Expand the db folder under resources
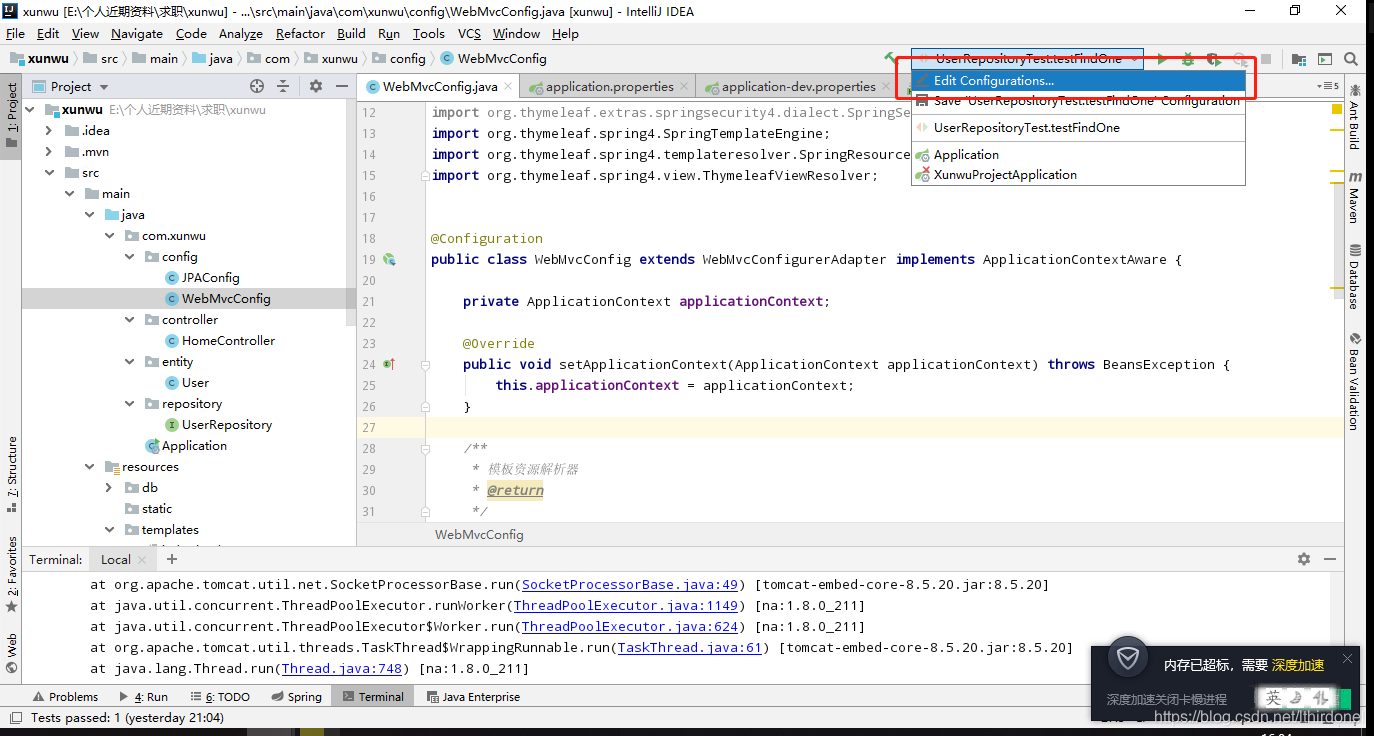1374x736 pixels. pos(109,487)
